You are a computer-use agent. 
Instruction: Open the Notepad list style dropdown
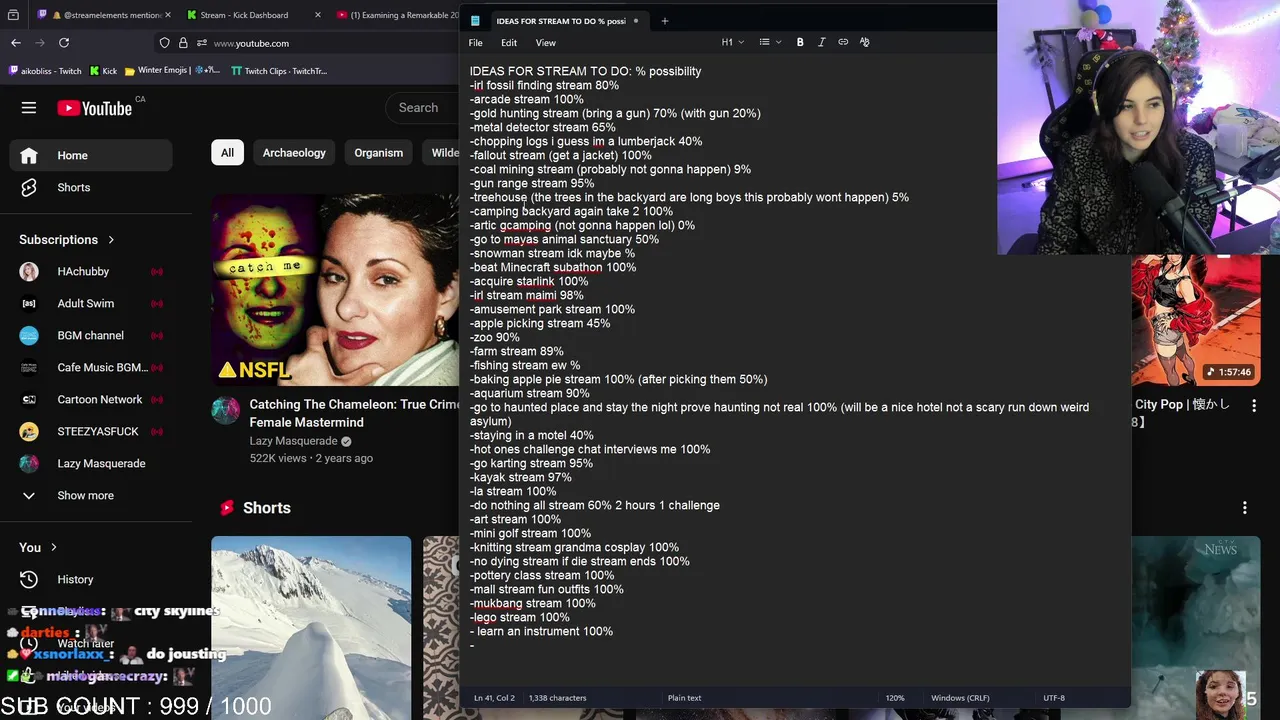coord(770,42)
